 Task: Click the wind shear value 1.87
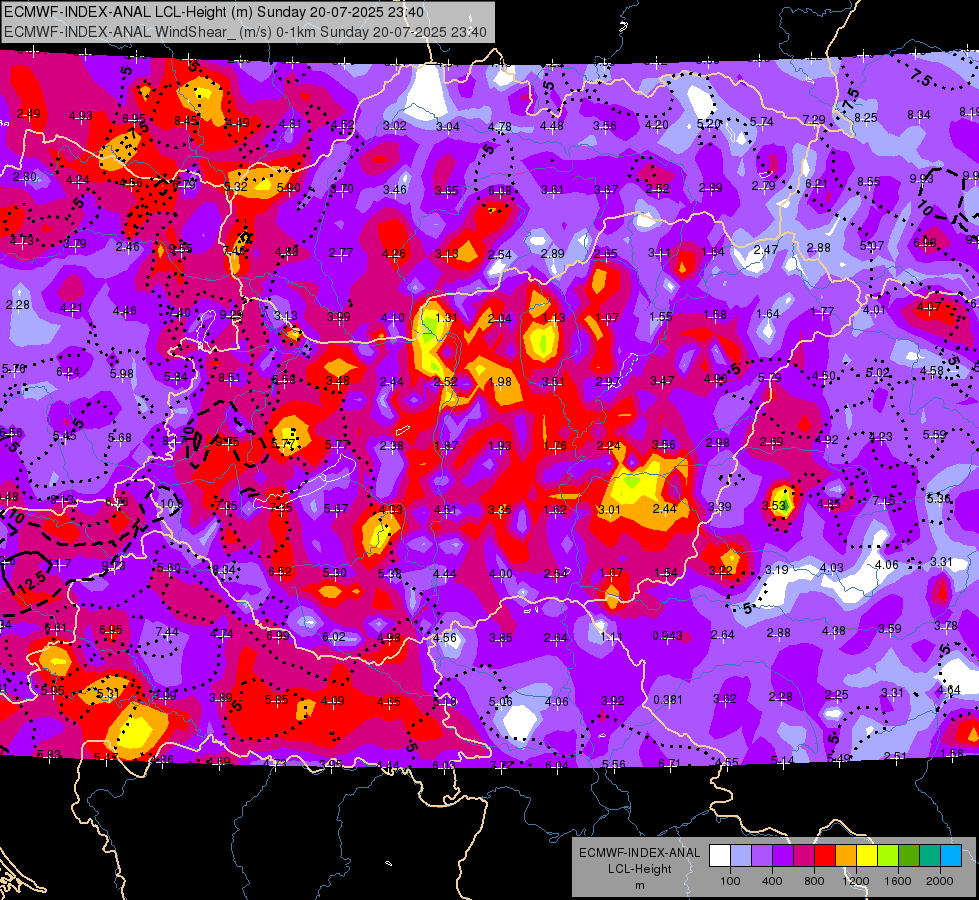[446, 445]
